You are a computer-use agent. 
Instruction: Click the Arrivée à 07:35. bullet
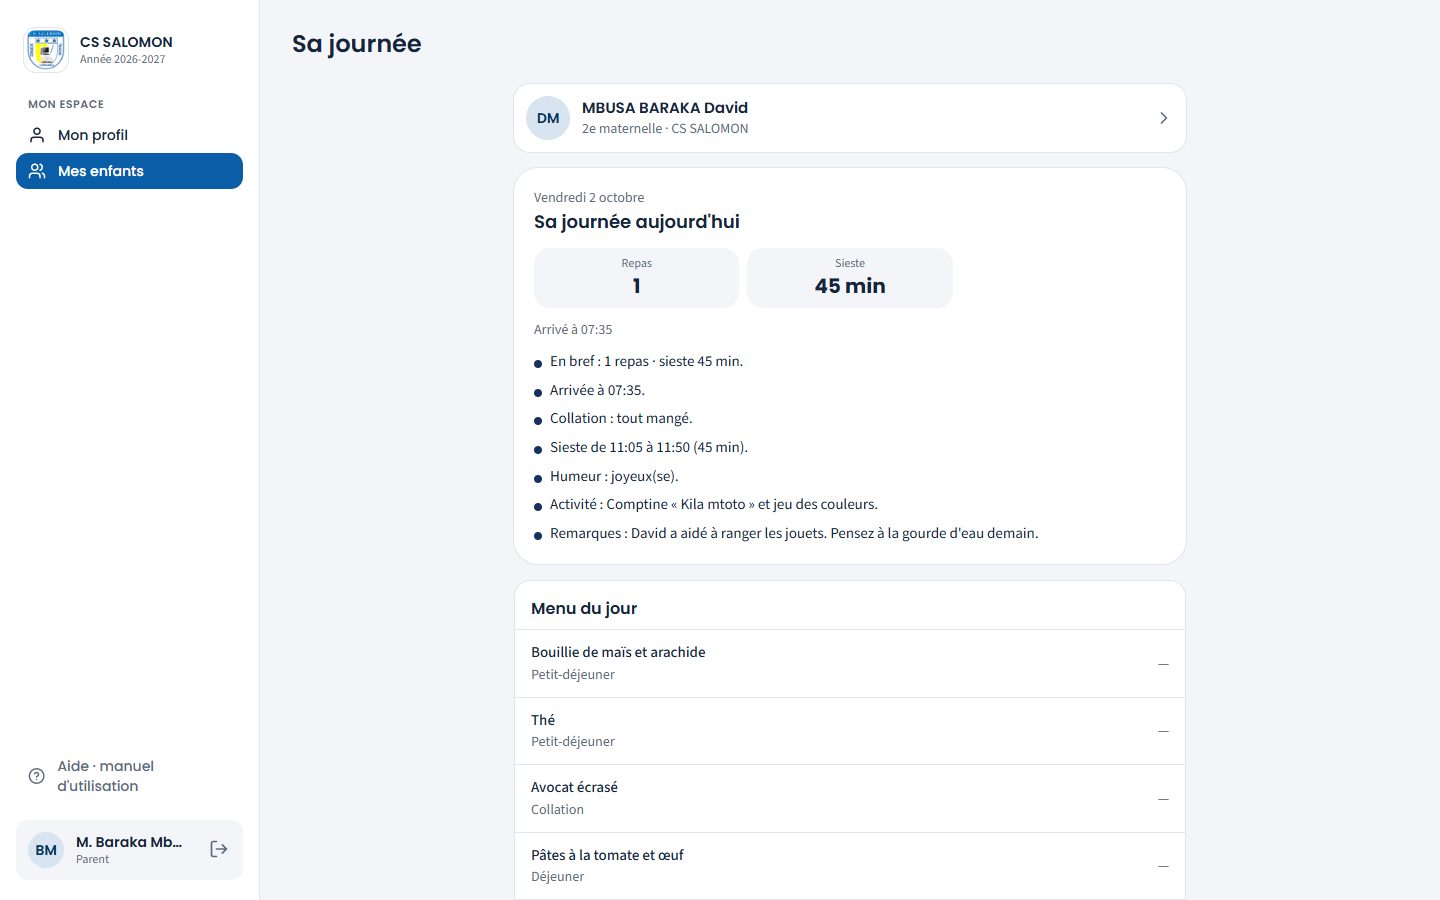(597, 390)
